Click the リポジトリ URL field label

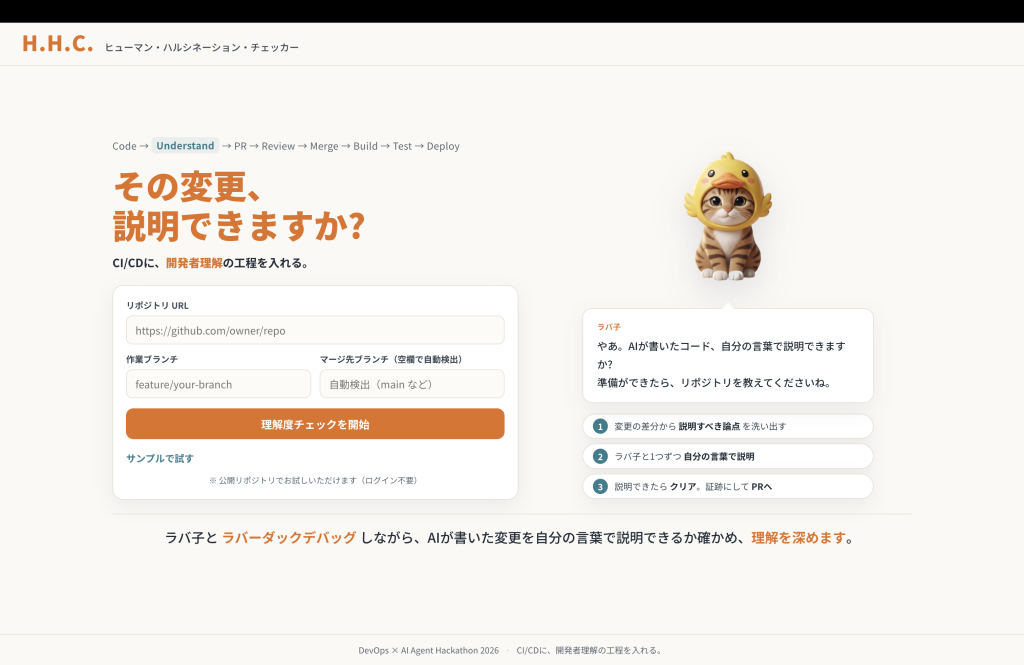157,305
